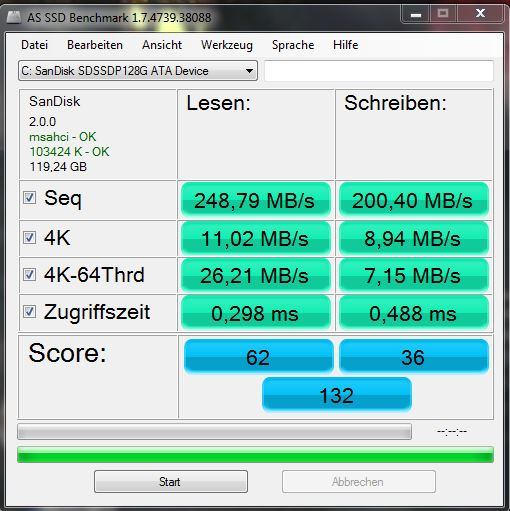
Task: Click the green overall progress bar
Action: coord(255,455)
